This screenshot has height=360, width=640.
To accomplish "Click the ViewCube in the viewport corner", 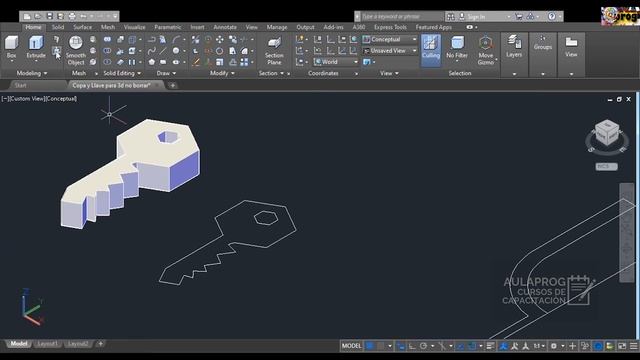I will coord(607,133).
